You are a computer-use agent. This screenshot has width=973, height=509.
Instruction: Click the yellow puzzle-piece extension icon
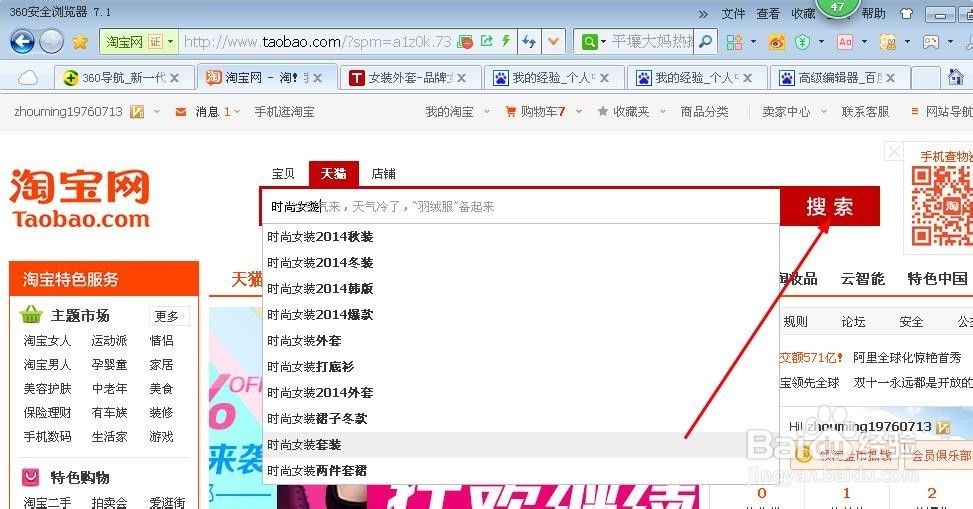coord(888,42)
